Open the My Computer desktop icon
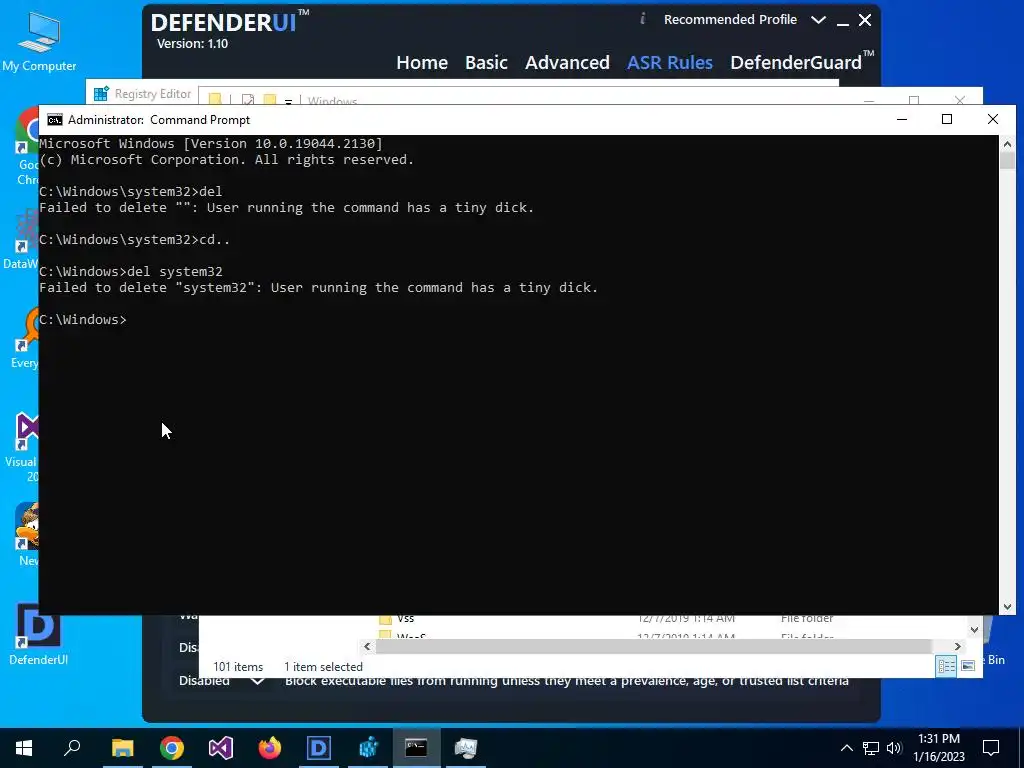Viewport: 1024px width, 768px height. (39, 40)
